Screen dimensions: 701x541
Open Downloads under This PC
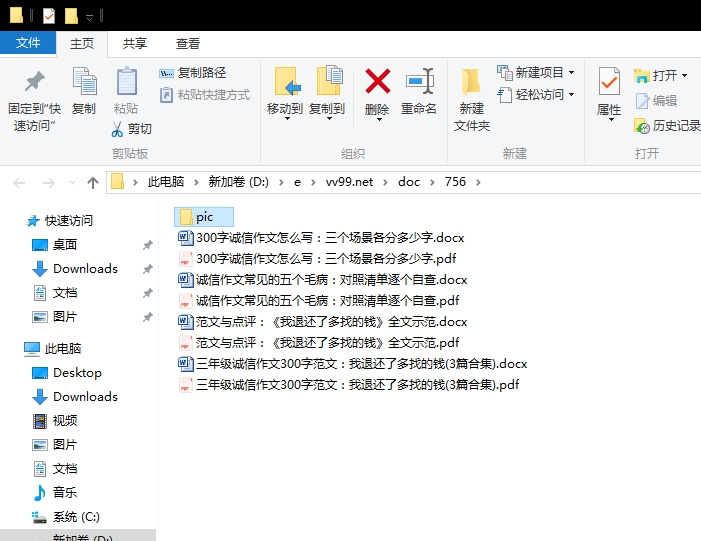coord(75,397)
